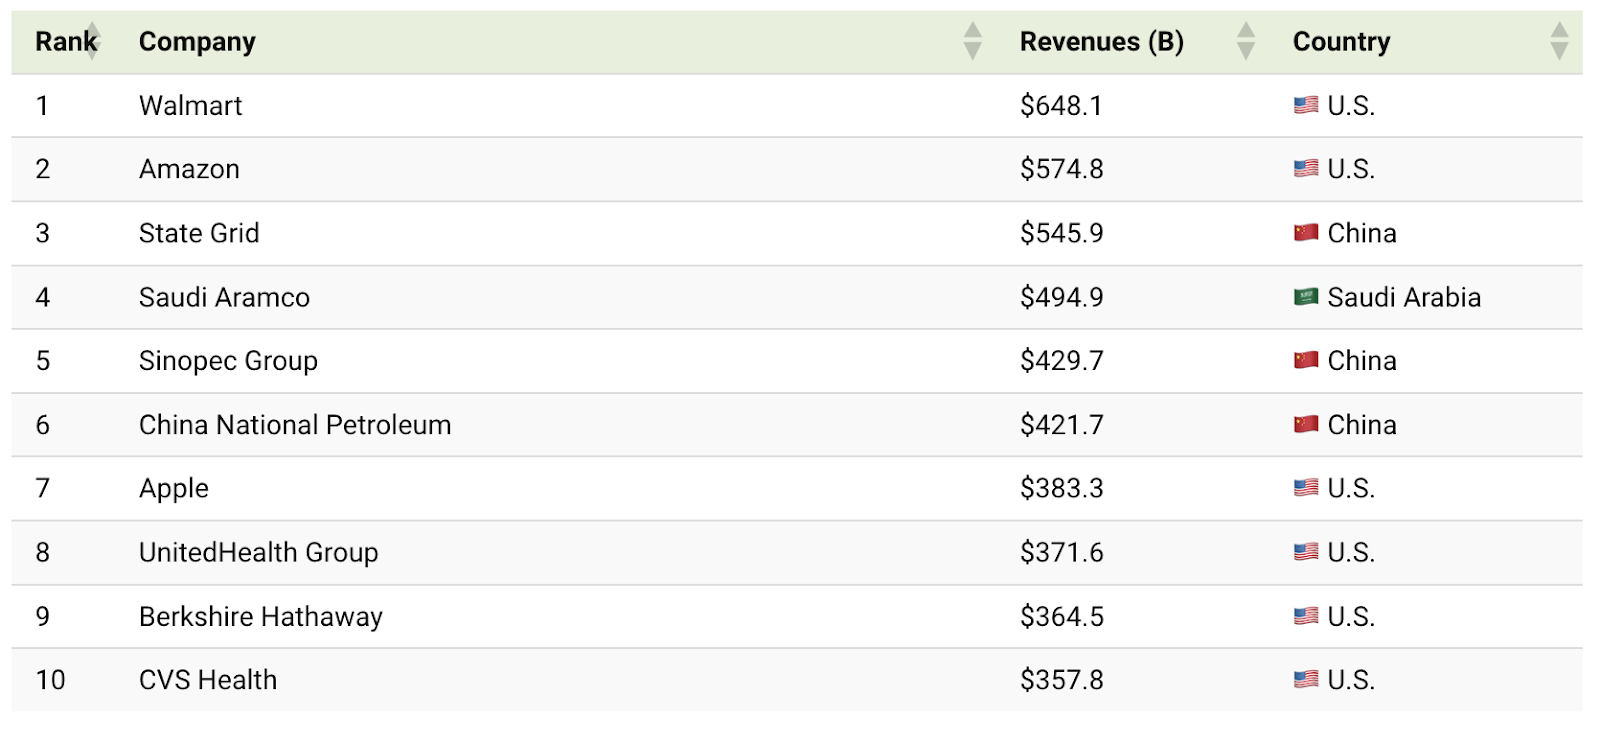Click the China flag in State Grid row
The image size is (1600, 742).
pyautogui.click(x=1306, y=233)
